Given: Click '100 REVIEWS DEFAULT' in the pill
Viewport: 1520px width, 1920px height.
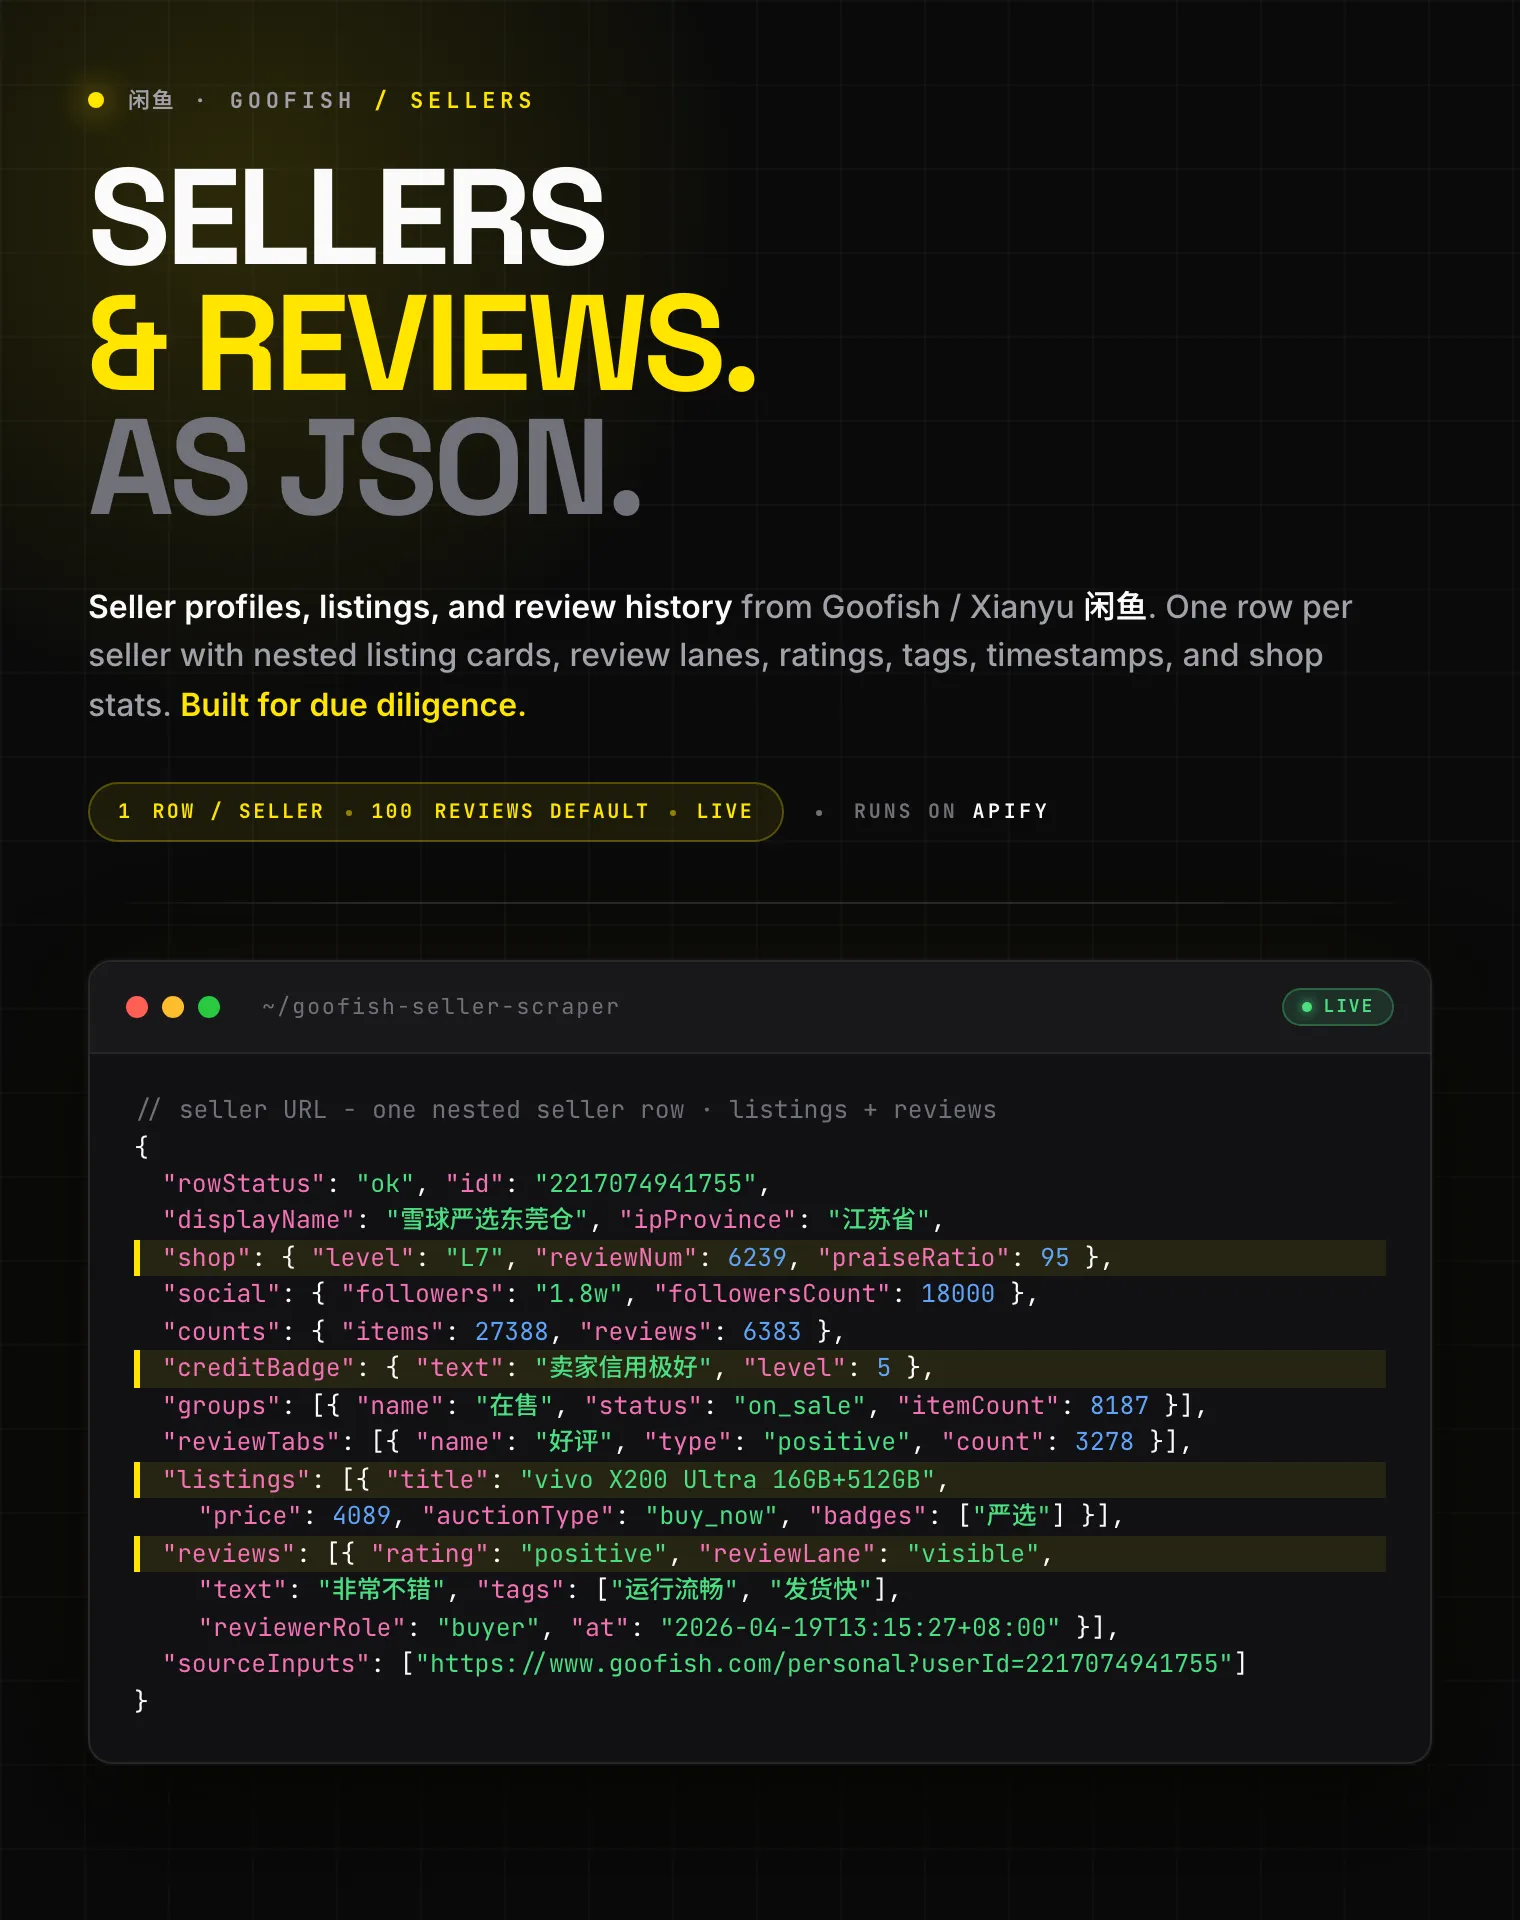Looking at the screenshot, I should point(510,811).
